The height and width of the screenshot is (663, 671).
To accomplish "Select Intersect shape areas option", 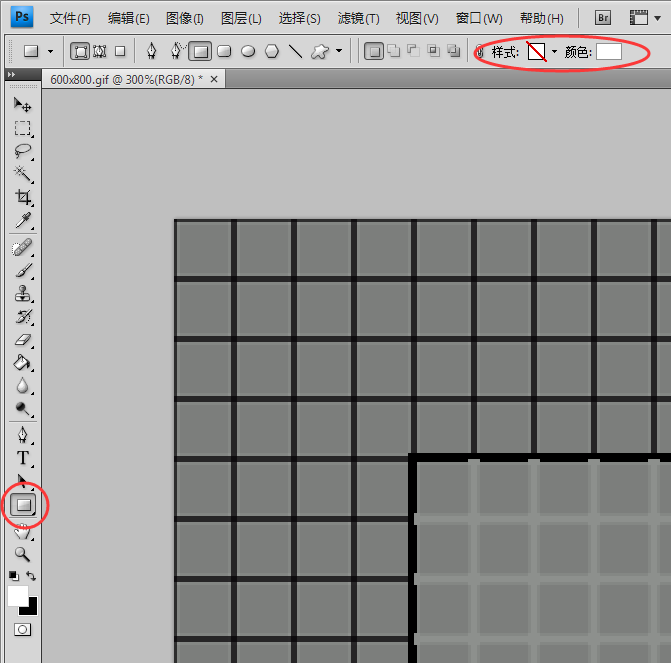I will tap(433, 51).
